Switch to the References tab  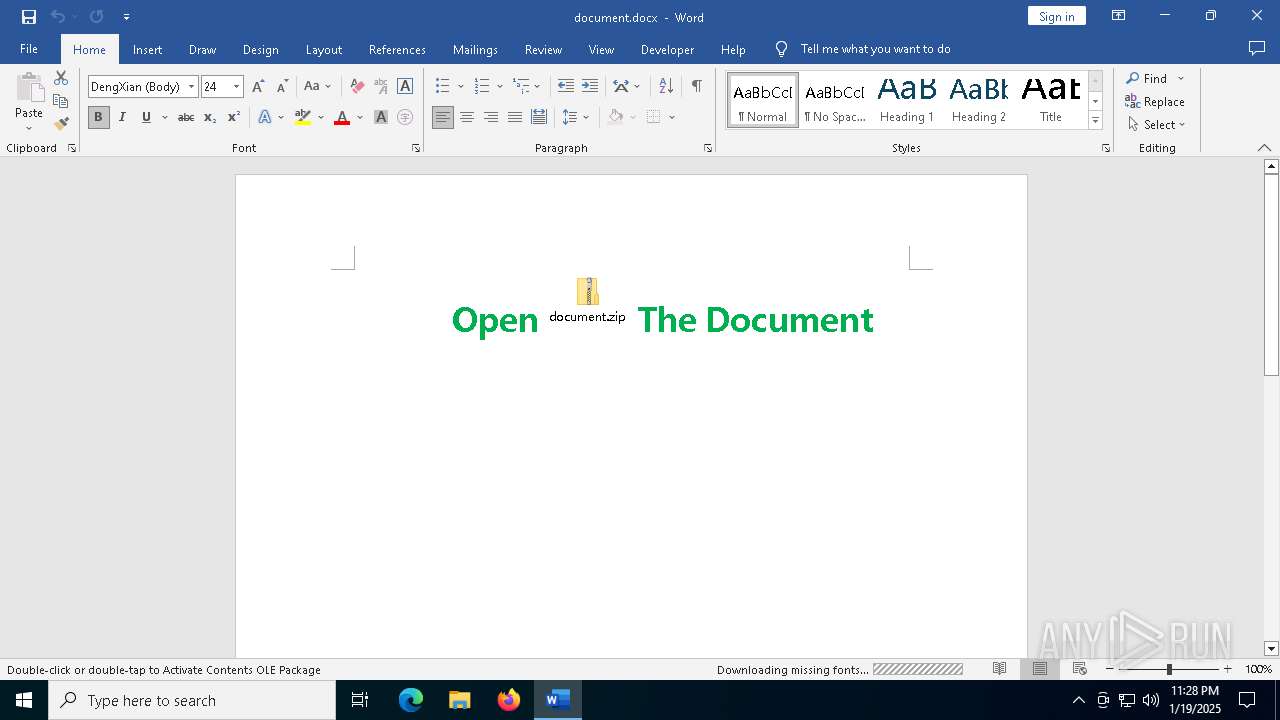[397, 49]
